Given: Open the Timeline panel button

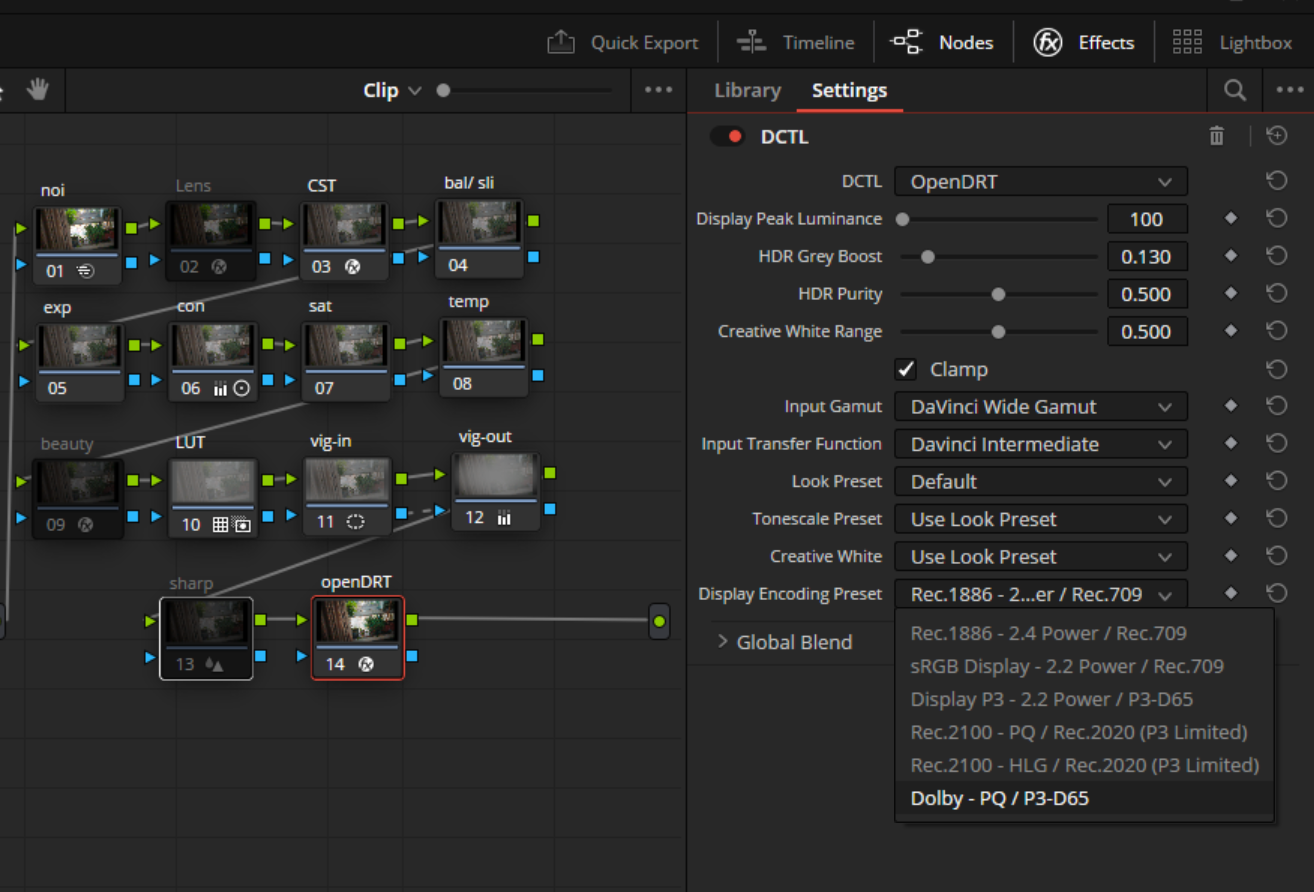Looking at the screenshot, I should coord(796,43).
